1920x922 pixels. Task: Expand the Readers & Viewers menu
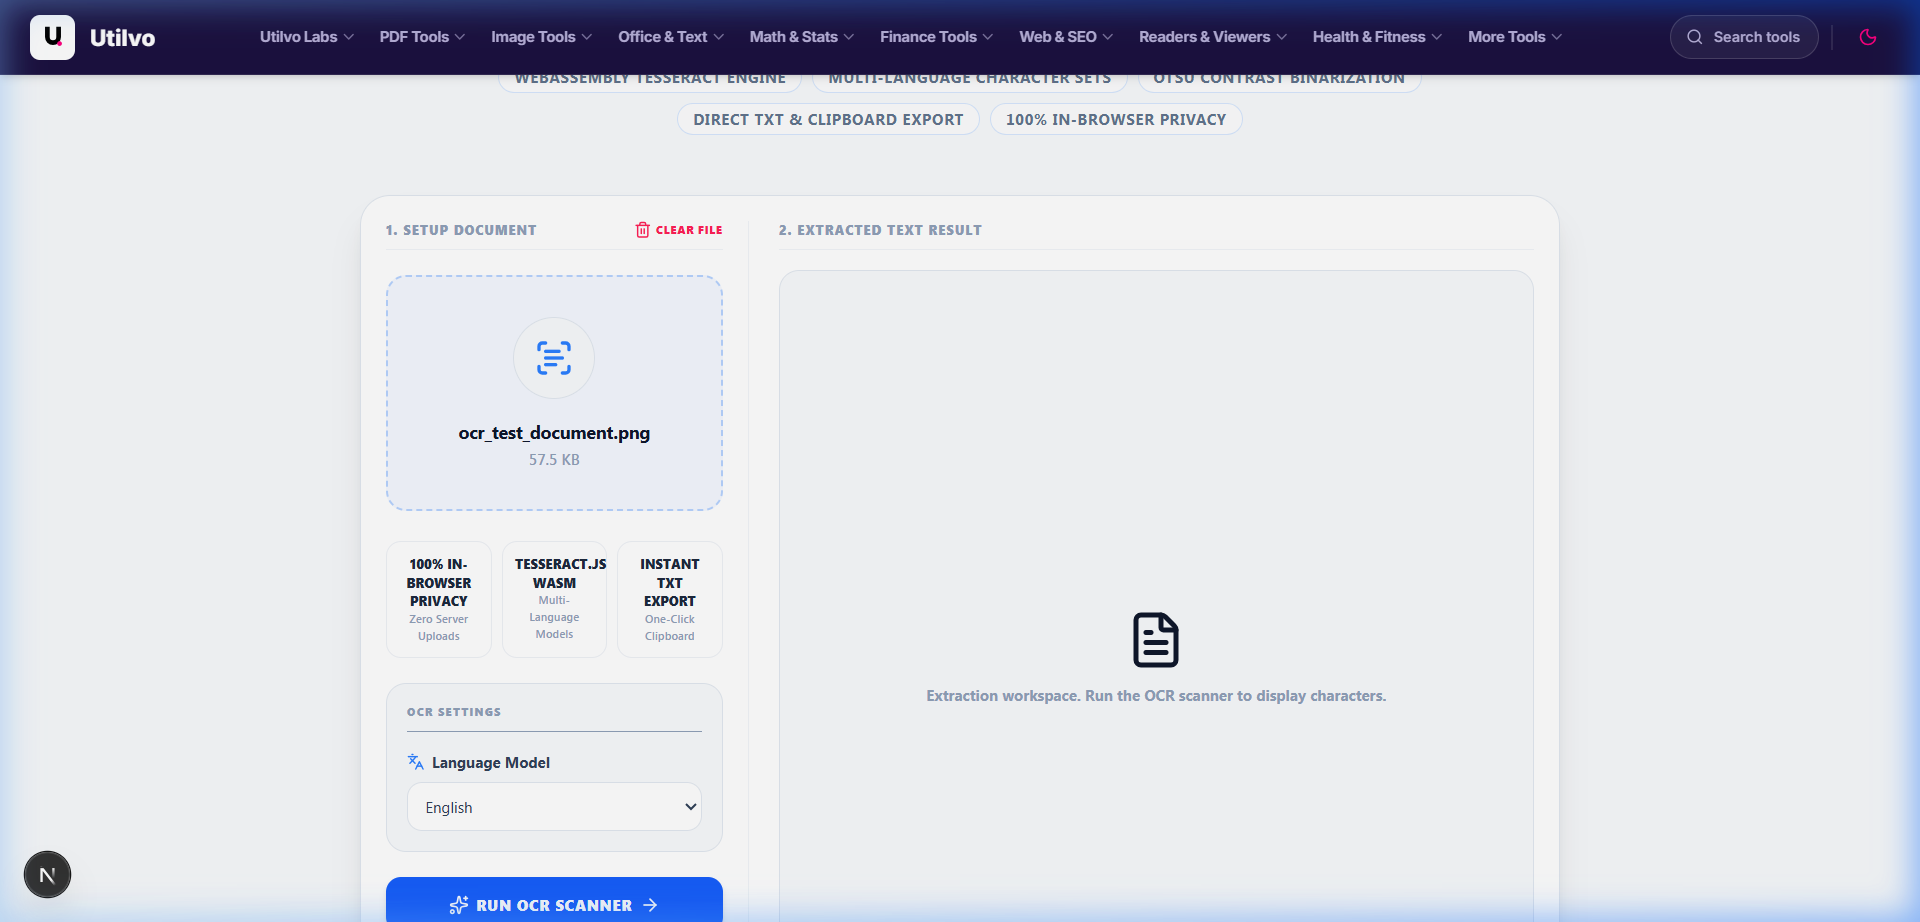(1213, 37)
